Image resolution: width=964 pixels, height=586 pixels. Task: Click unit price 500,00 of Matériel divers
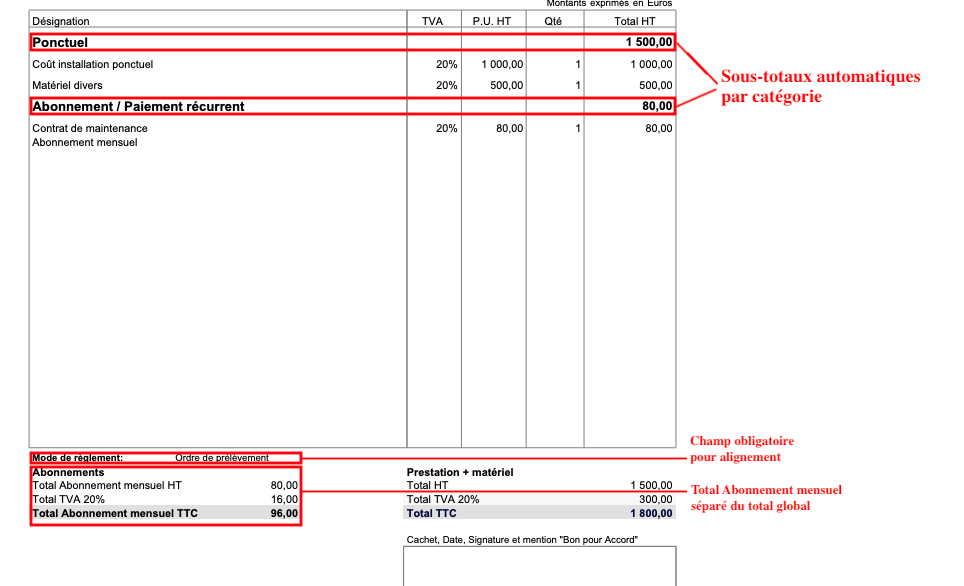(x=507, y=85)
